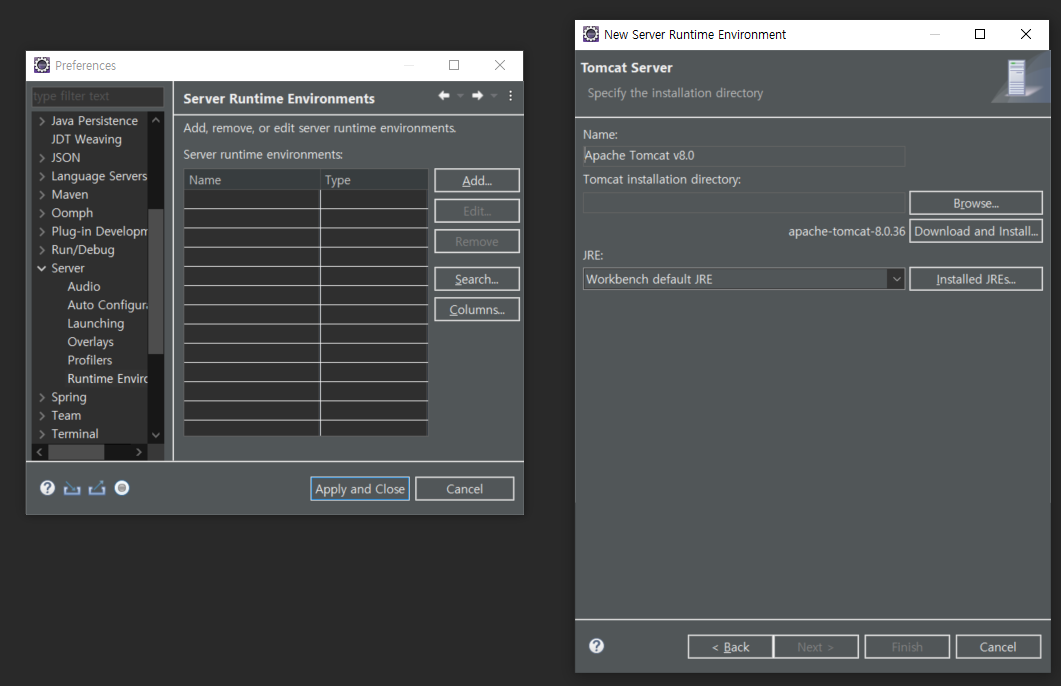Click Apply and Close button
1061x686 pixels.
click(360, 488)
